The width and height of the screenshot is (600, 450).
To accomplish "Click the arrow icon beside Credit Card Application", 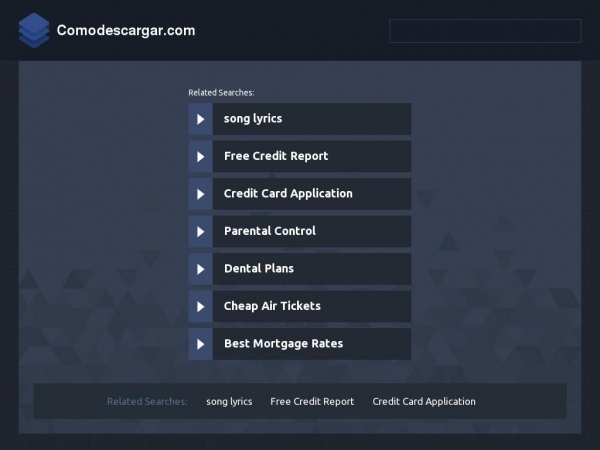I will [201, 194].
